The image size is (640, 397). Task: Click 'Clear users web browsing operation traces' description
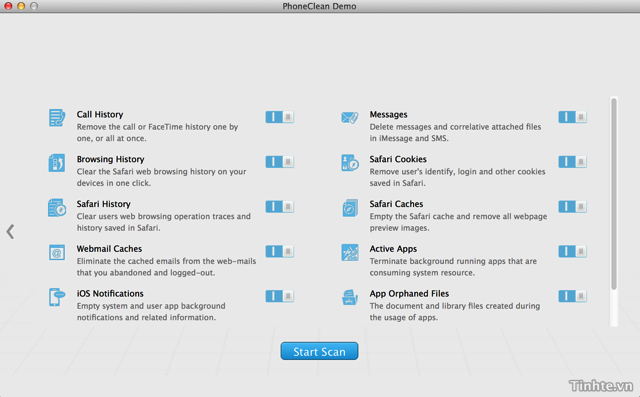click(x=164, y=222)
